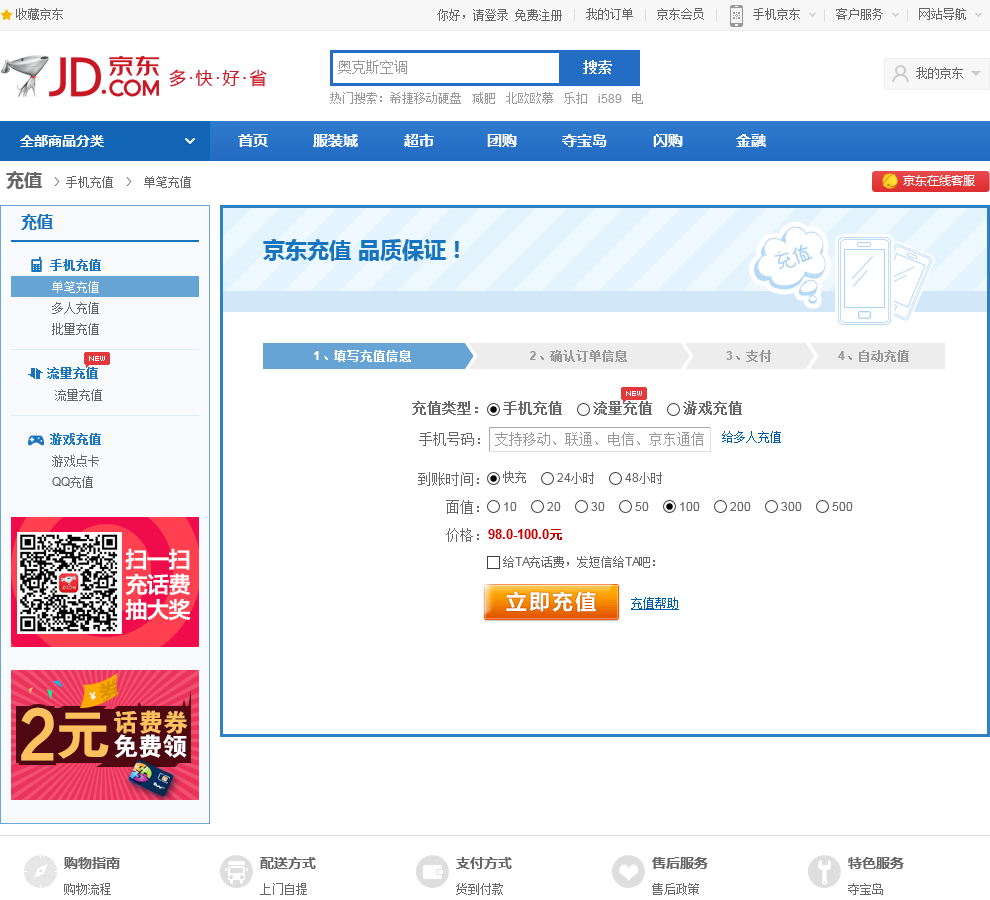Click 手机充值 in the breadcrumb
The width and height of the screenshot is (990, 900).
tap(90, 183)
